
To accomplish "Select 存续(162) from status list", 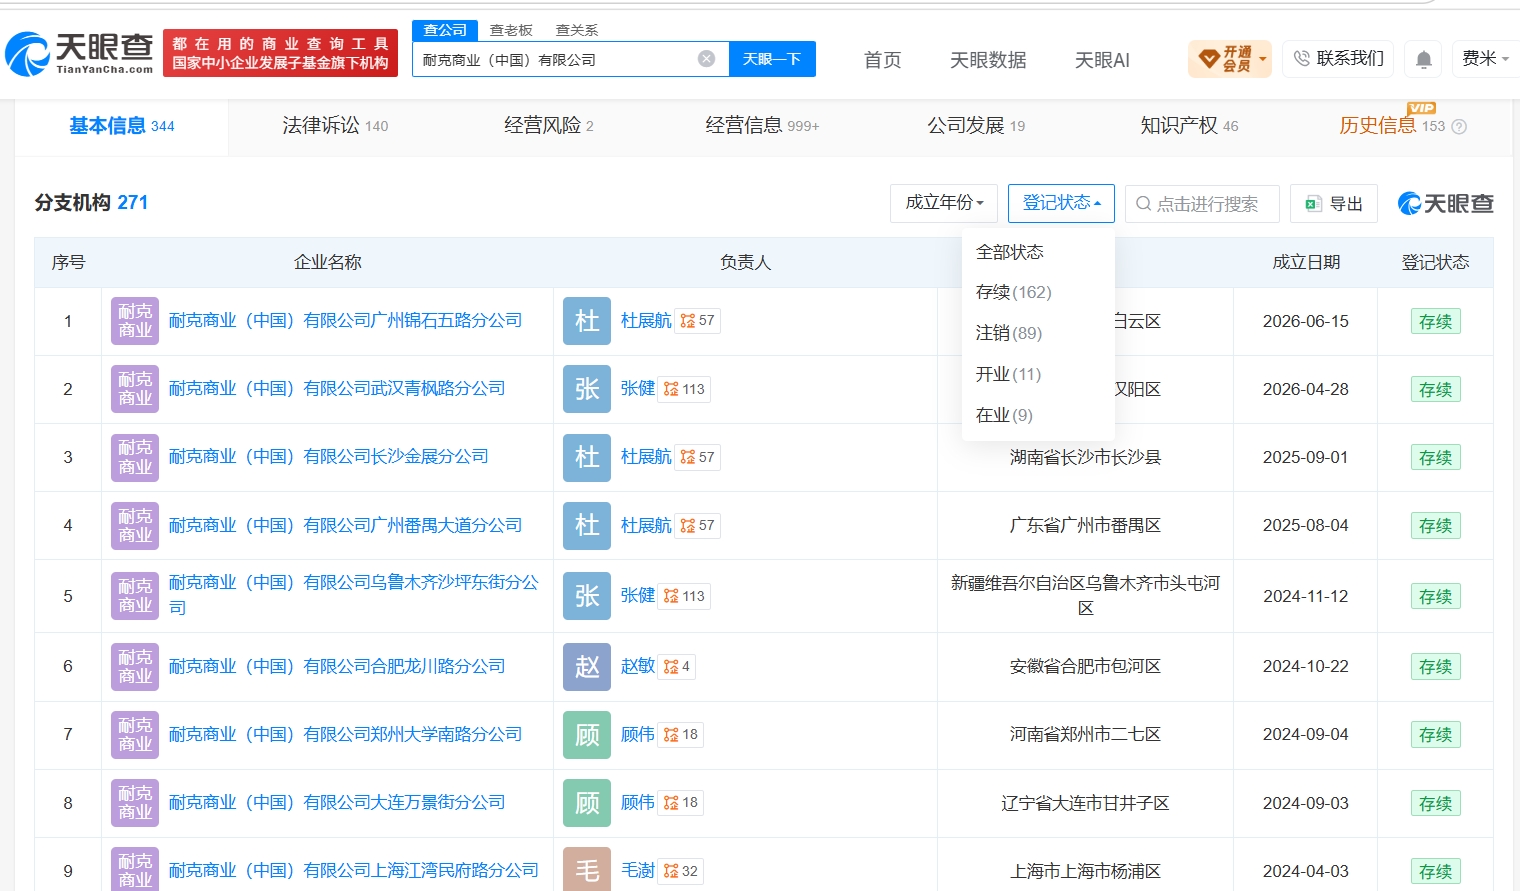I will tap(1013, 292).
